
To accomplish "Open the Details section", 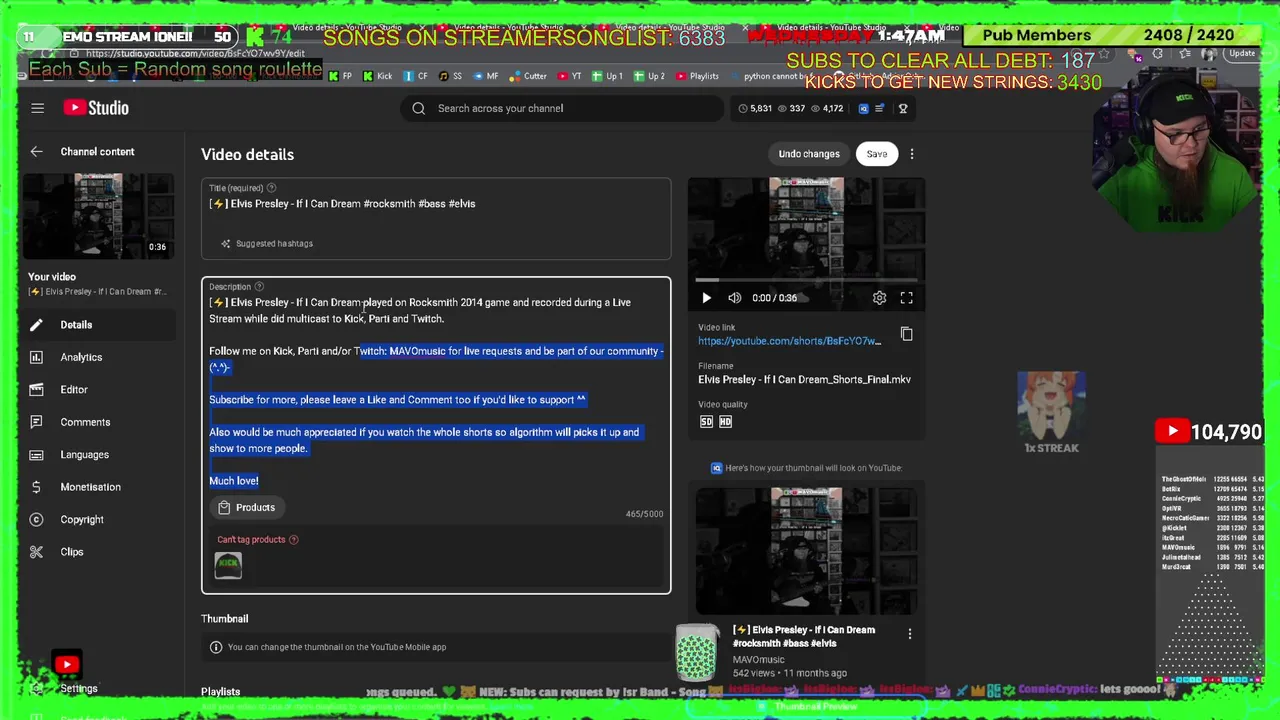I will pos(97,325).
